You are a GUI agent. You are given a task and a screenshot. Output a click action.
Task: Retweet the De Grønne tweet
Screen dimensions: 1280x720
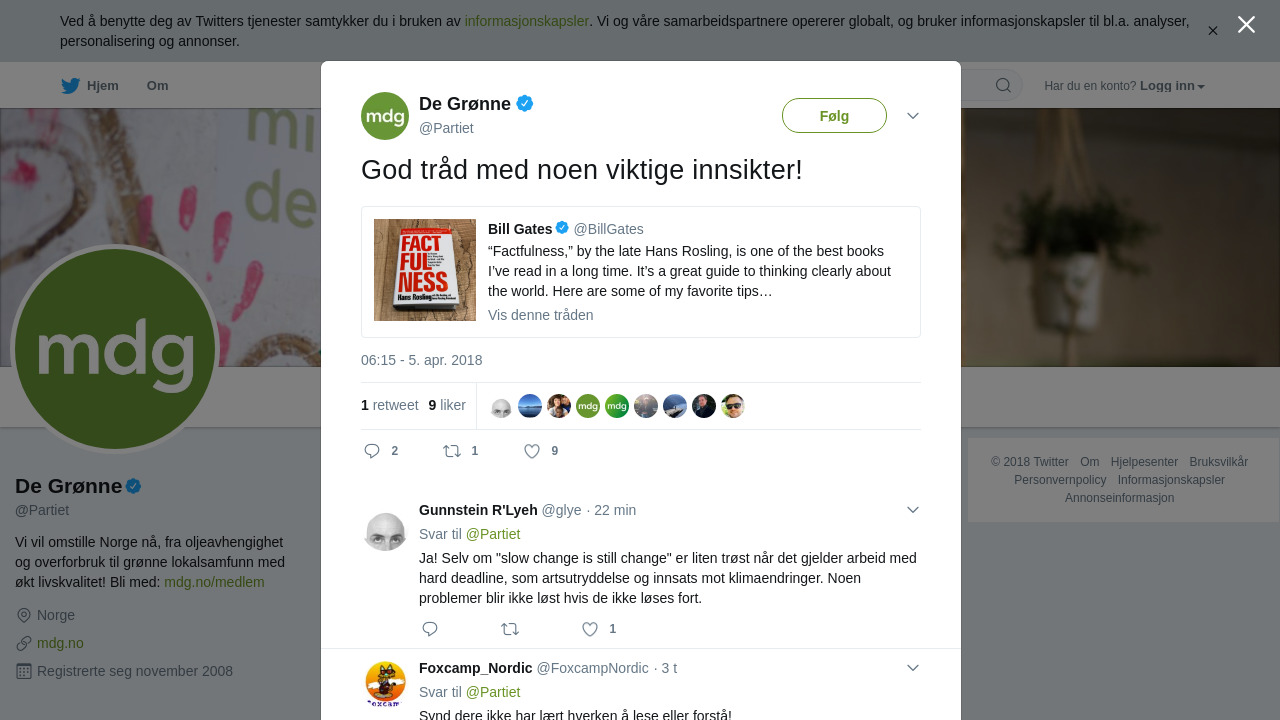[452, 451]
